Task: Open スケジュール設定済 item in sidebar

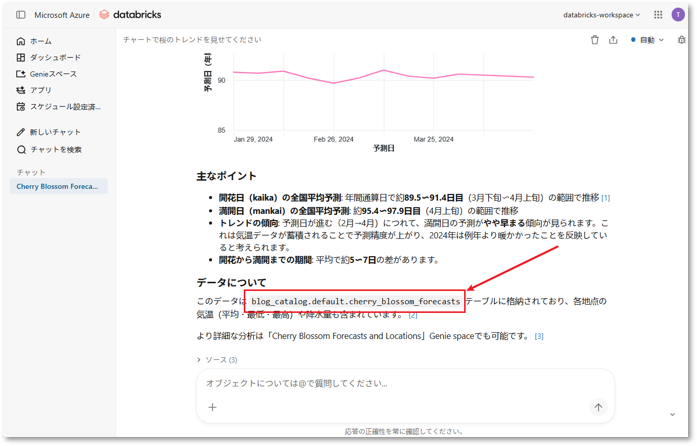Action: pyautogui.click(x=58, y=107)
